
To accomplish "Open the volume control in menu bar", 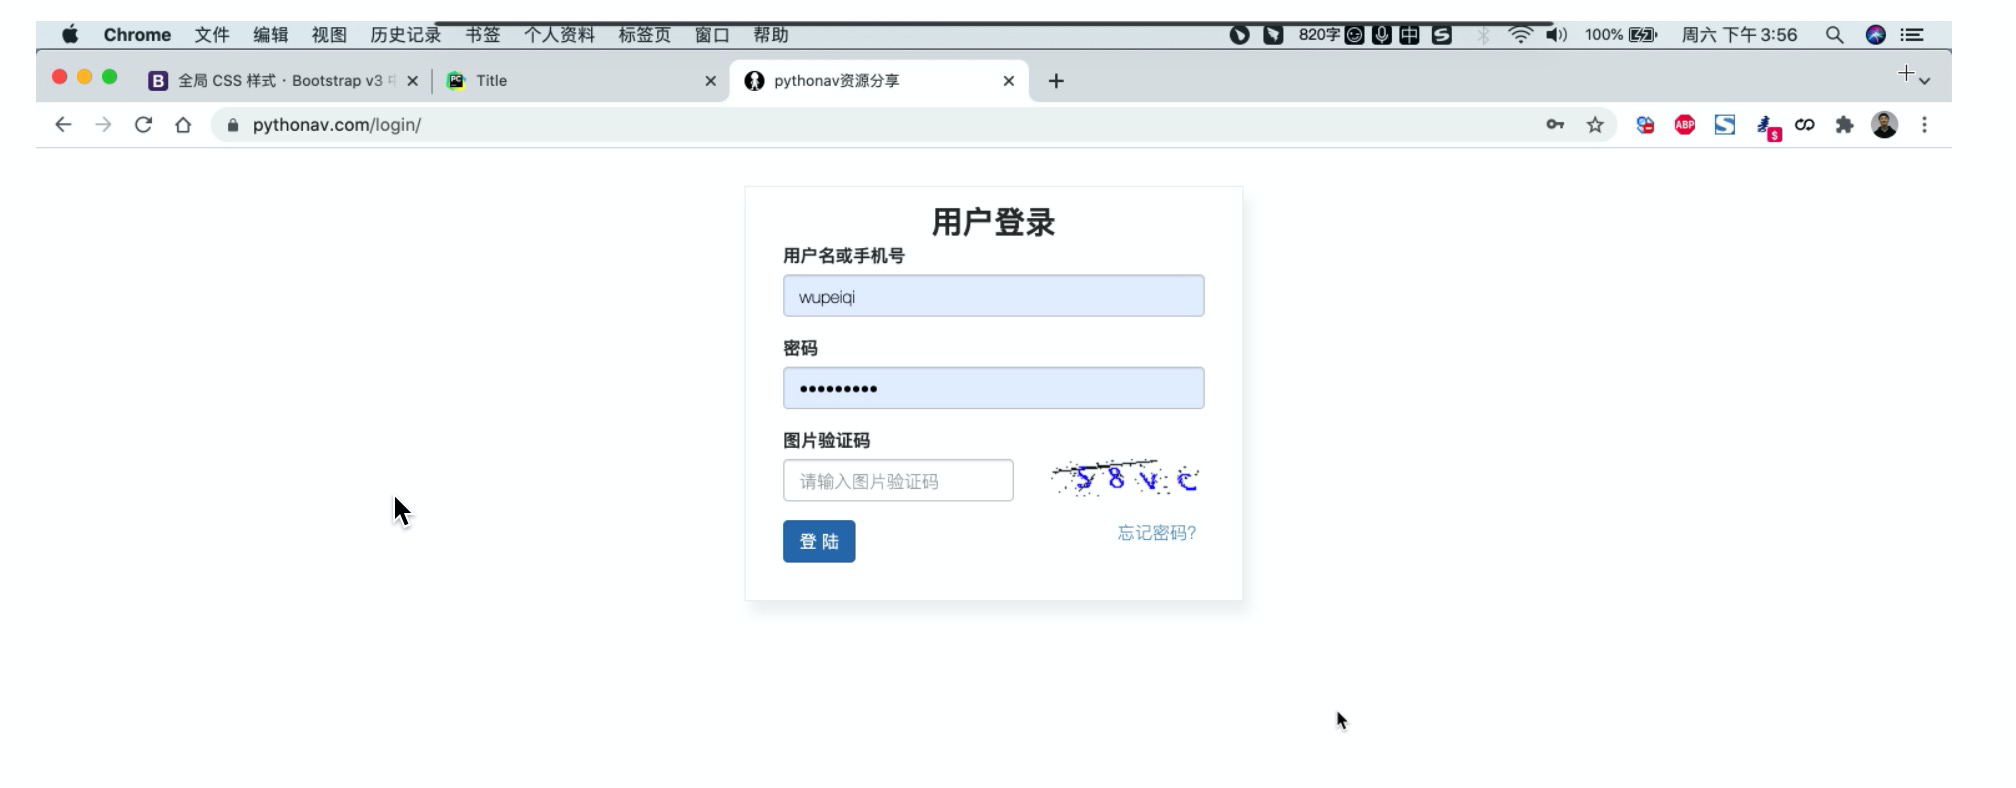I will 1556,35.
